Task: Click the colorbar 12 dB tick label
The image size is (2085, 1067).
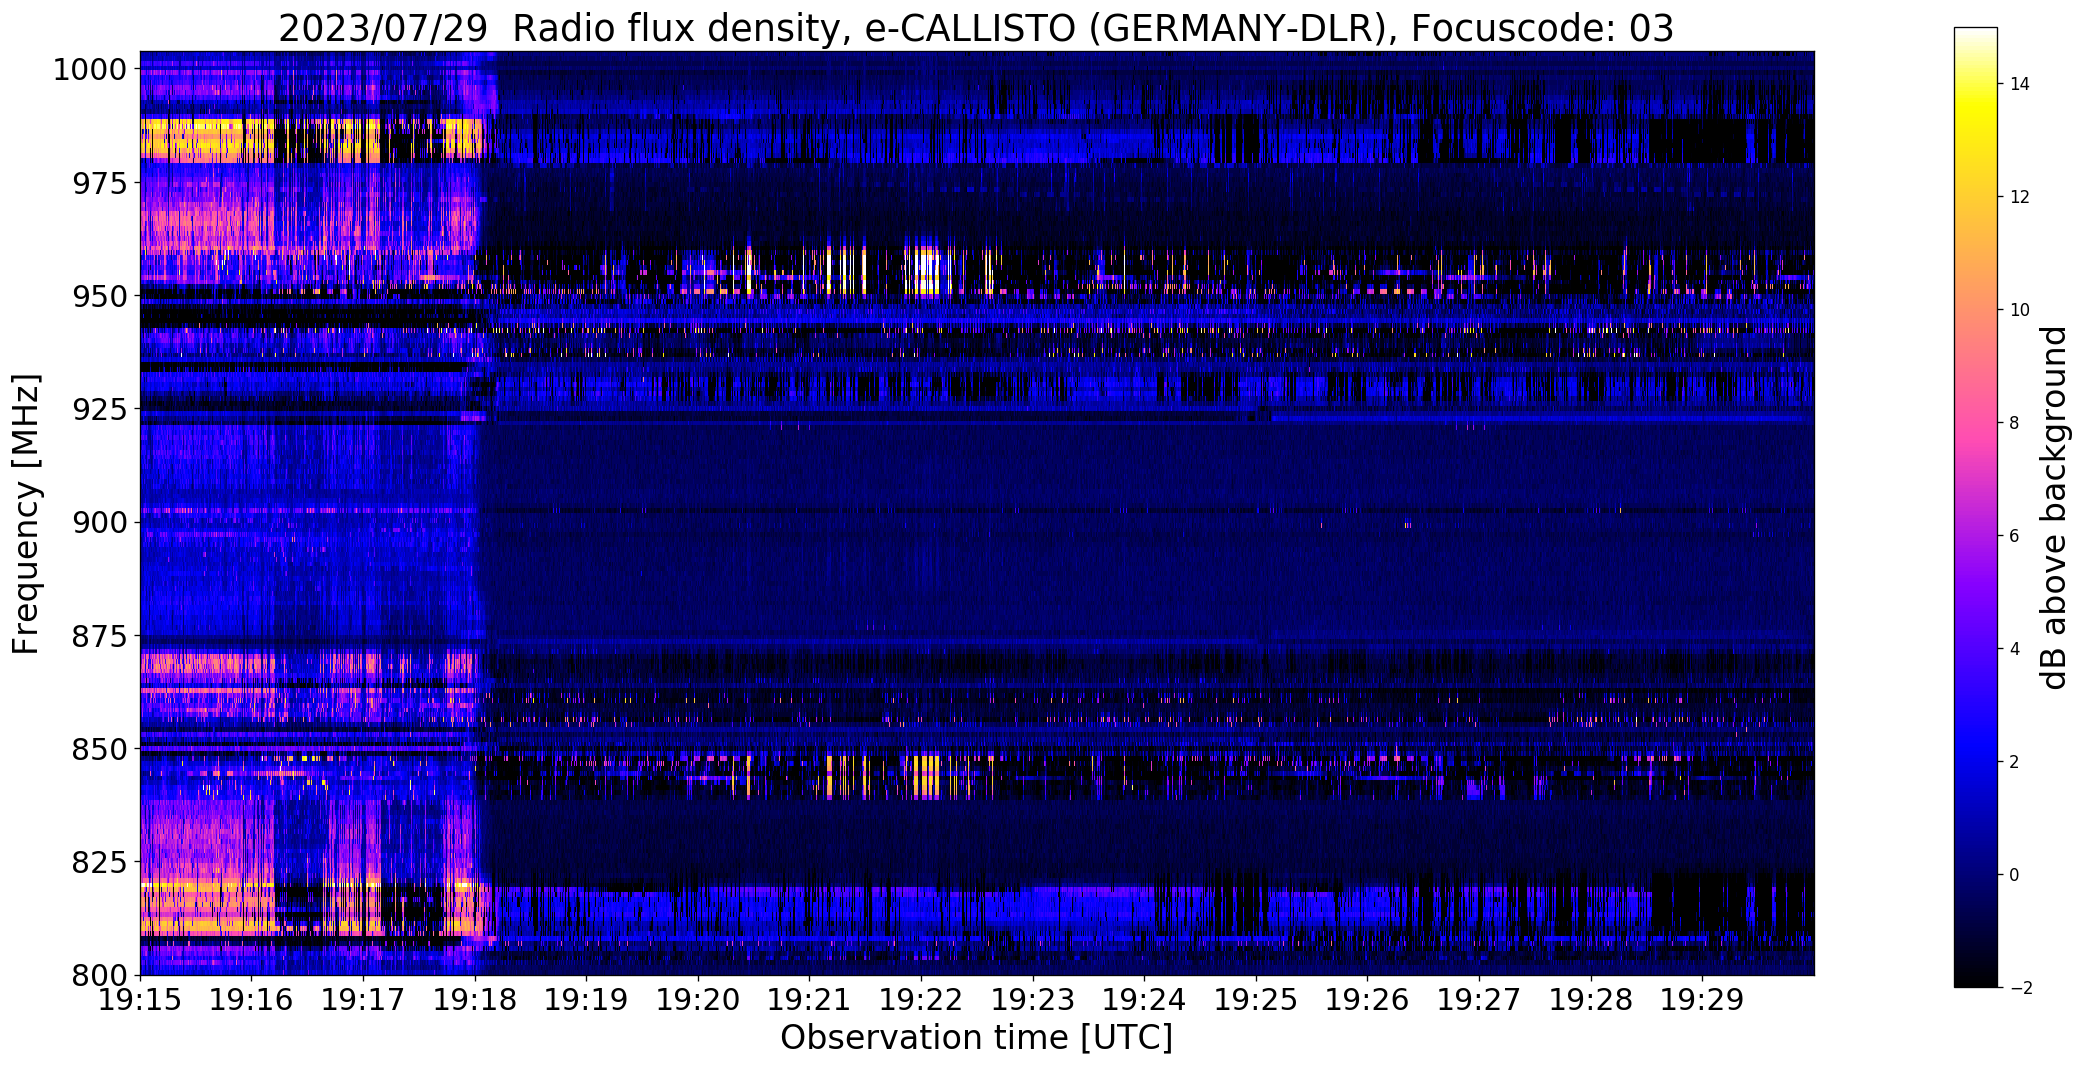Action: (x=2020, y=197)
